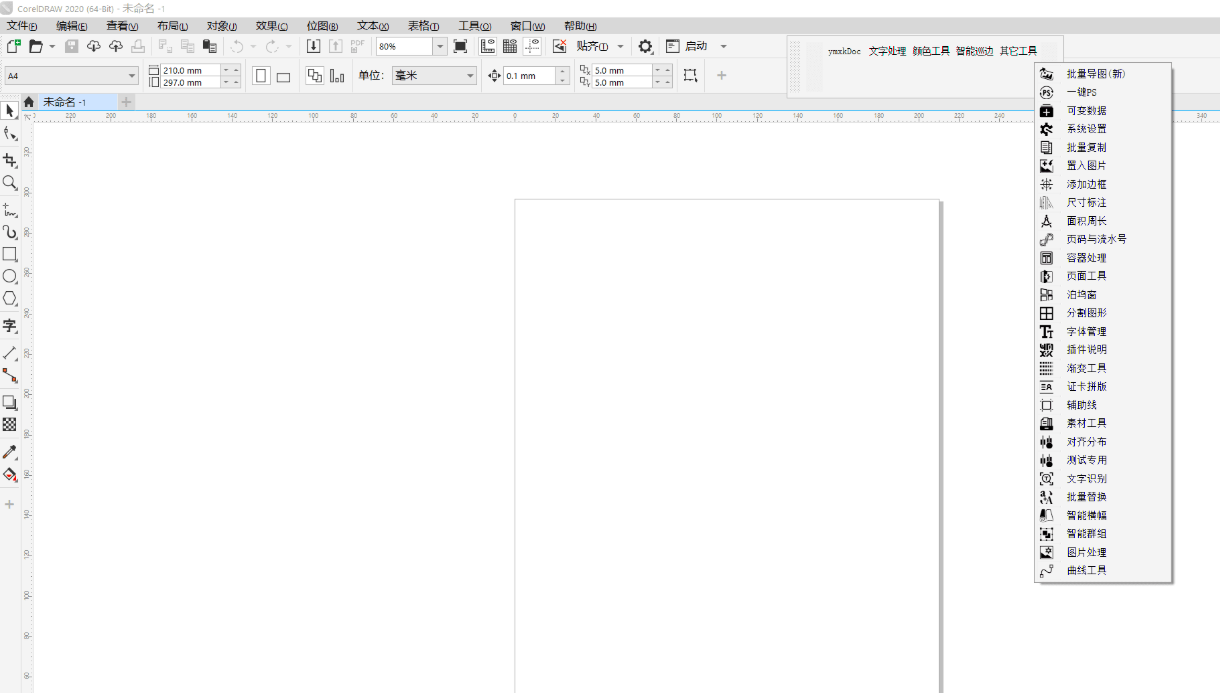Select the Rectangle tool
The width and height of the screenshot is (1220, 693).
tap(10, 254)
